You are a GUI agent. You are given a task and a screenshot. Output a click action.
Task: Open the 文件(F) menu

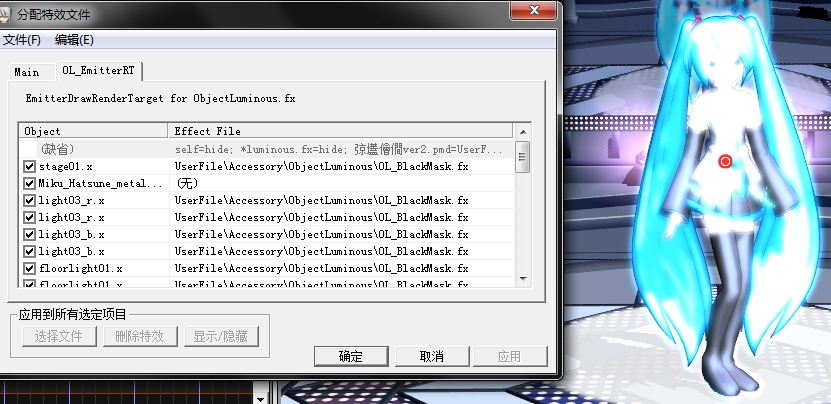click(22, 40)
